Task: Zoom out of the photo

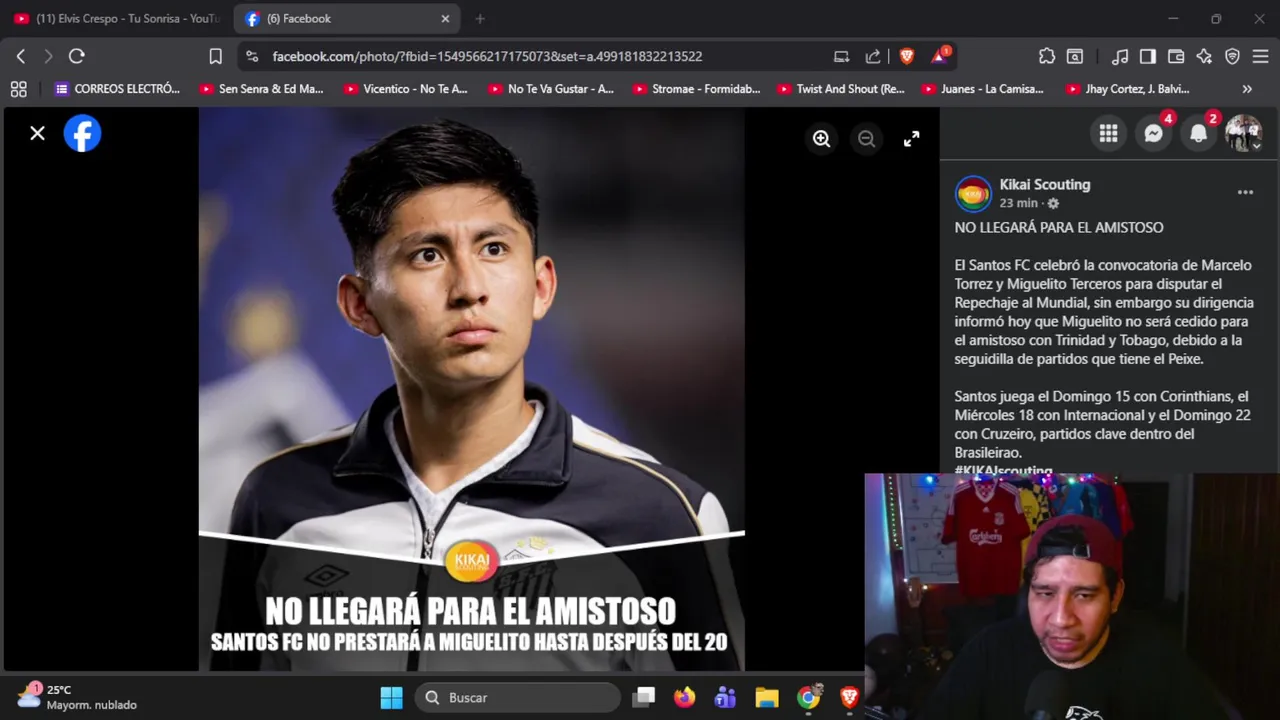Action: point(866,139)
